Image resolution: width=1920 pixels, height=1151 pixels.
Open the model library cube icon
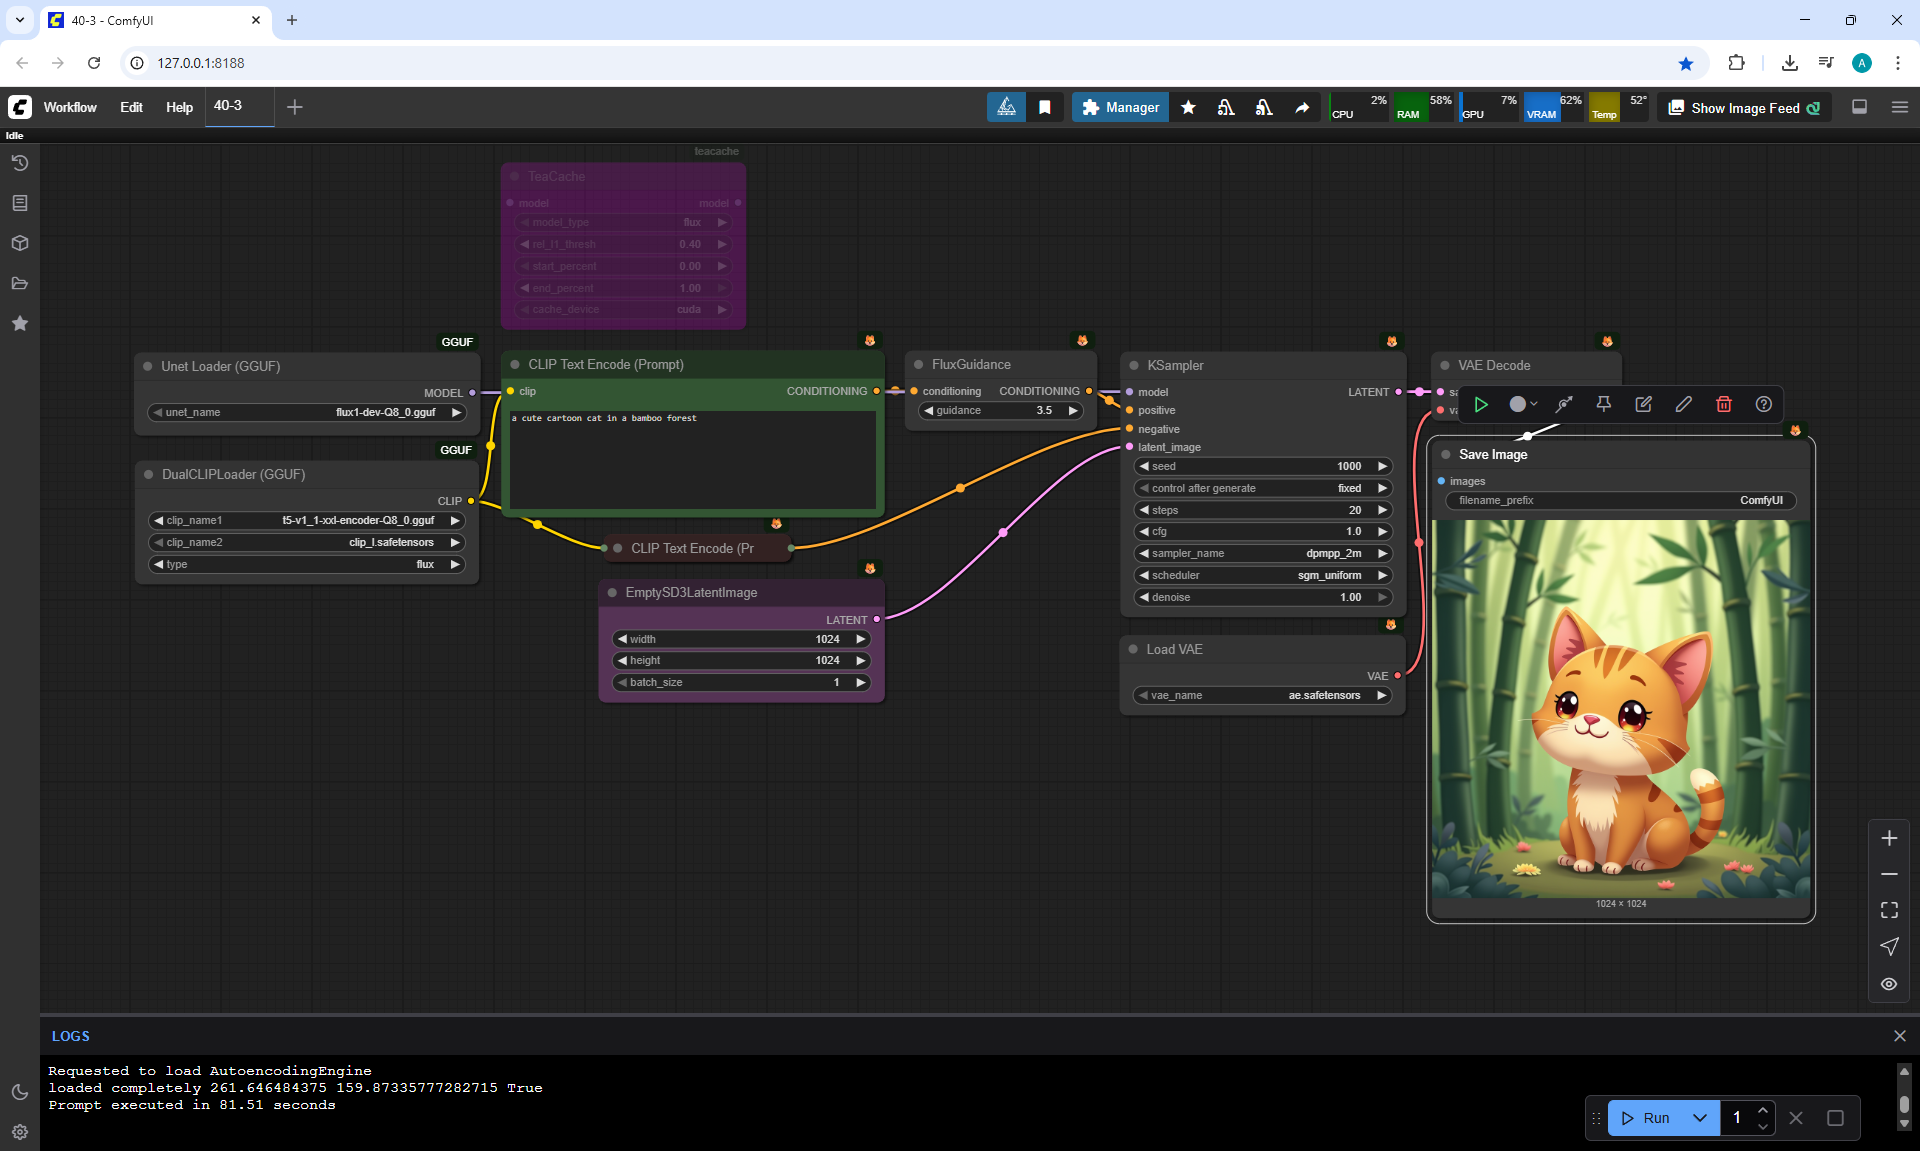20,243
